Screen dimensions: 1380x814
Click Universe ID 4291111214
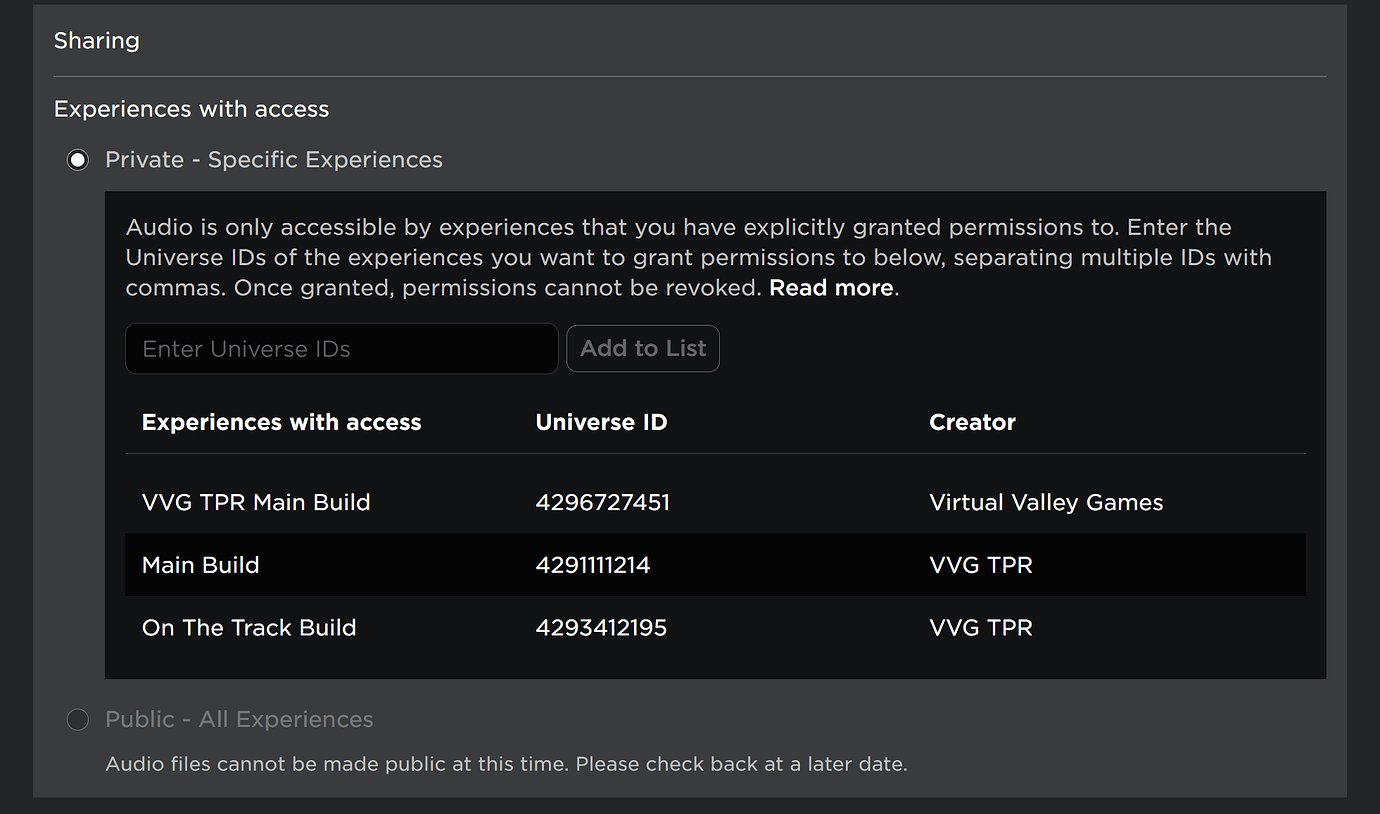click(x=593, y=564)
